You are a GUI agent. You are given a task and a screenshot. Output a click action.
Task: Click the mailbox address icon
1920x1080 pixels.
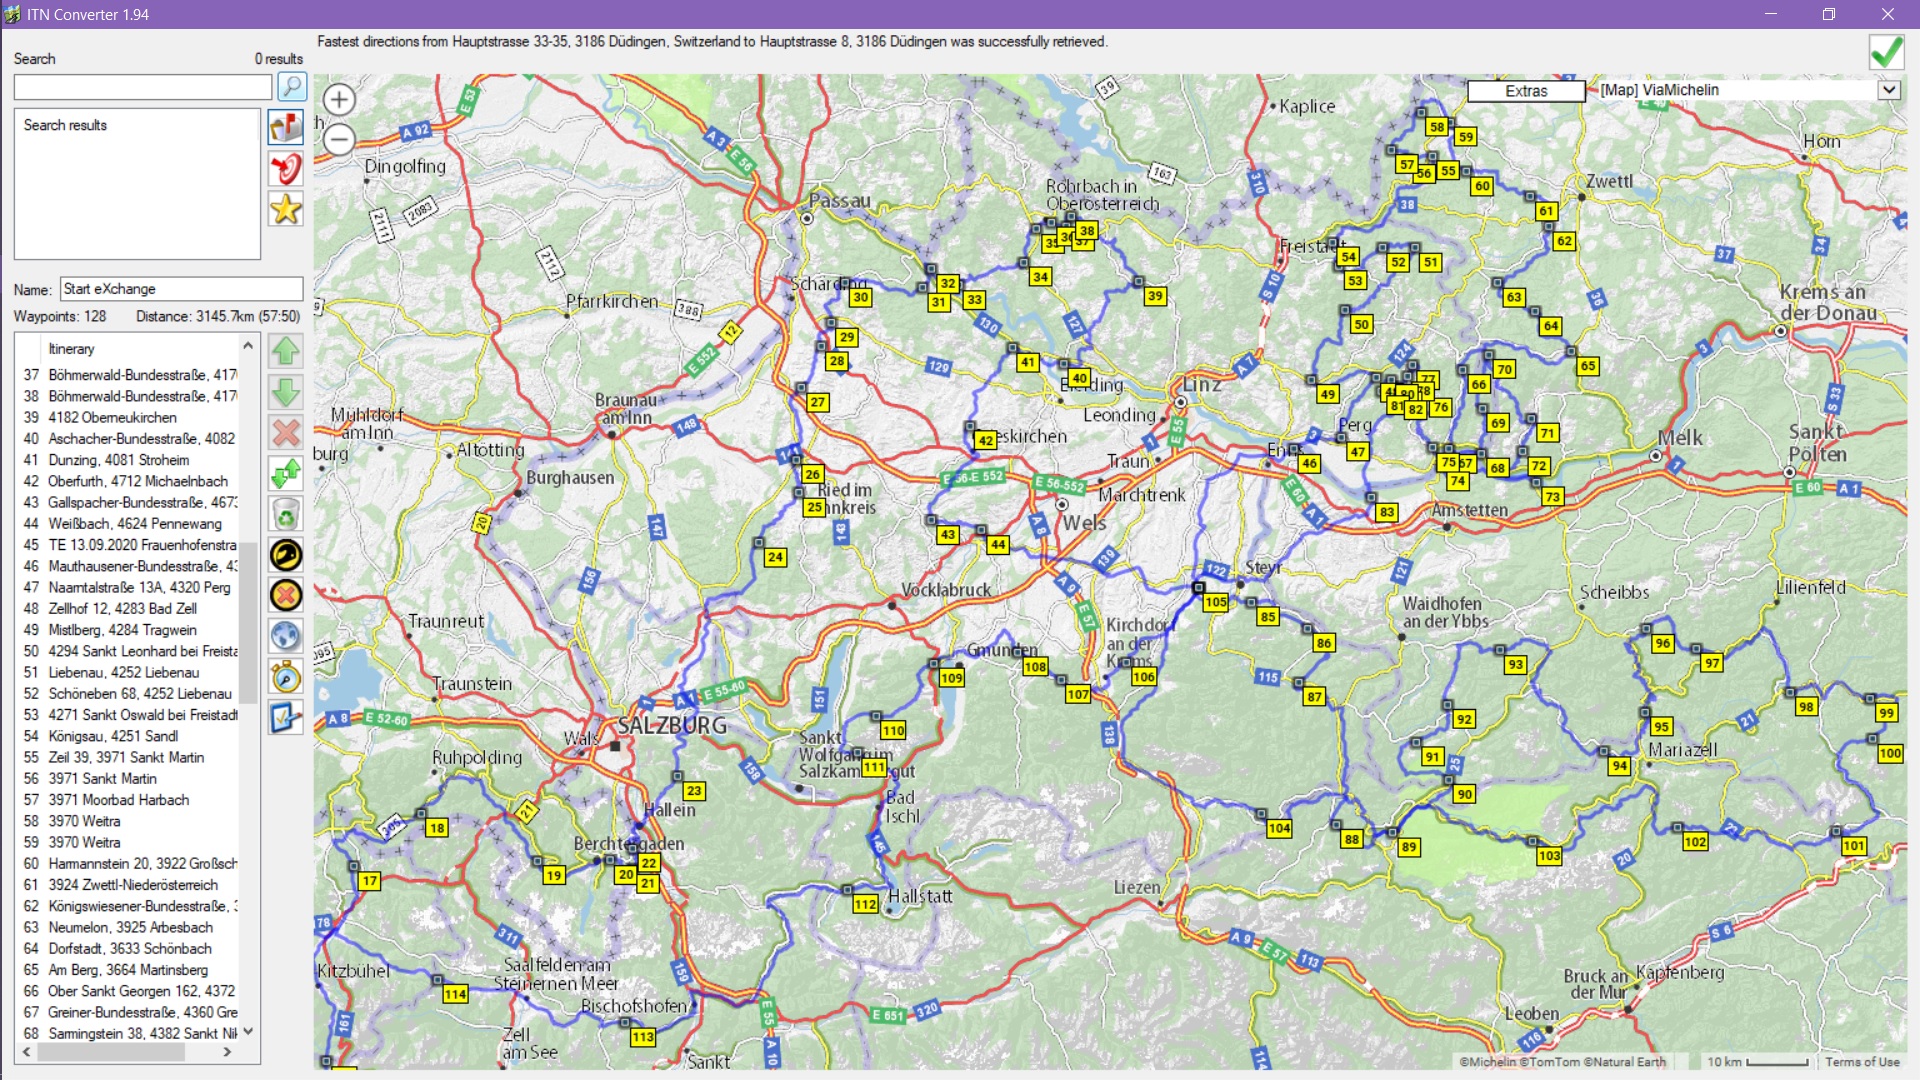point(286,128)
